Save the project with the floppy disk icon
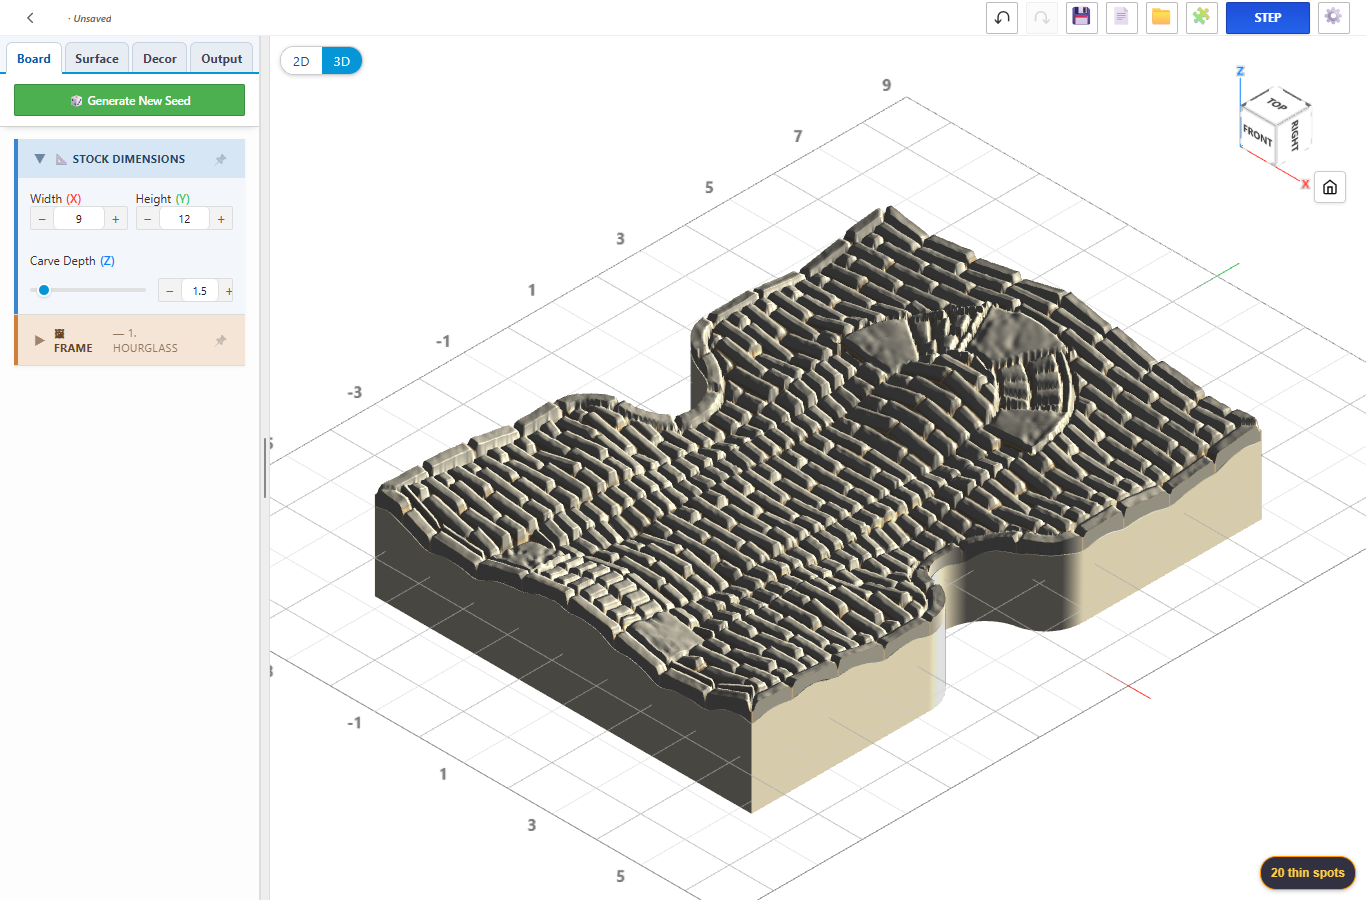This screenshot has width=1366, height=900. (1081, 18)
